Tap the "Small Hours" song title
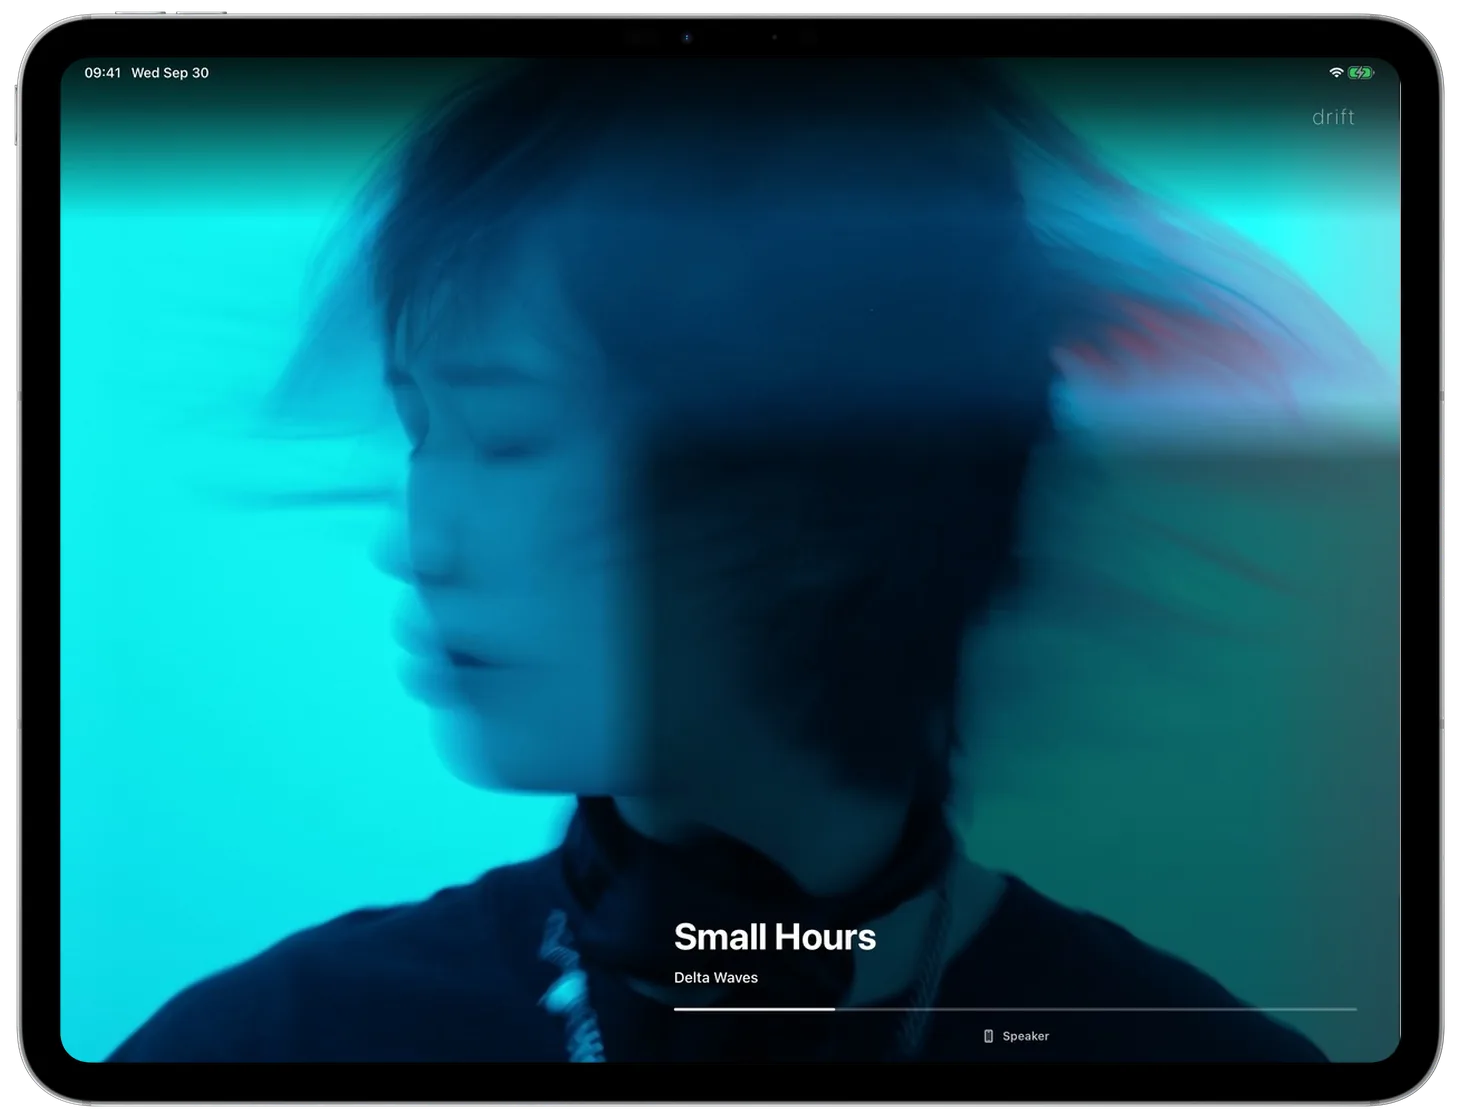This screenshot has height=1120, width=1461. (x=775, y=937)
